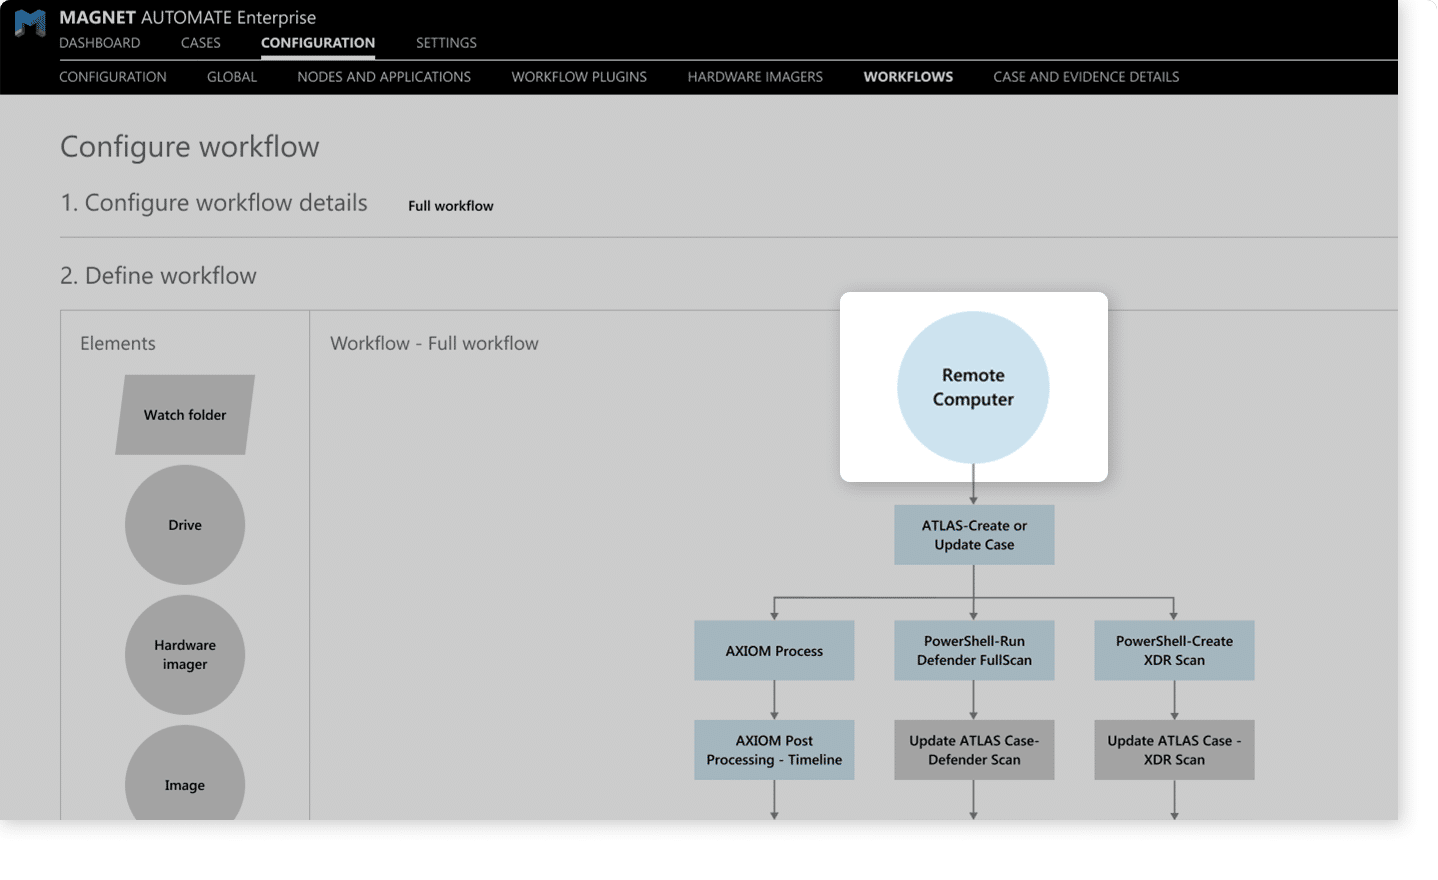
Task: Select Update ATLAS Case - XDR Scan node
Action: click(1174, 750)
